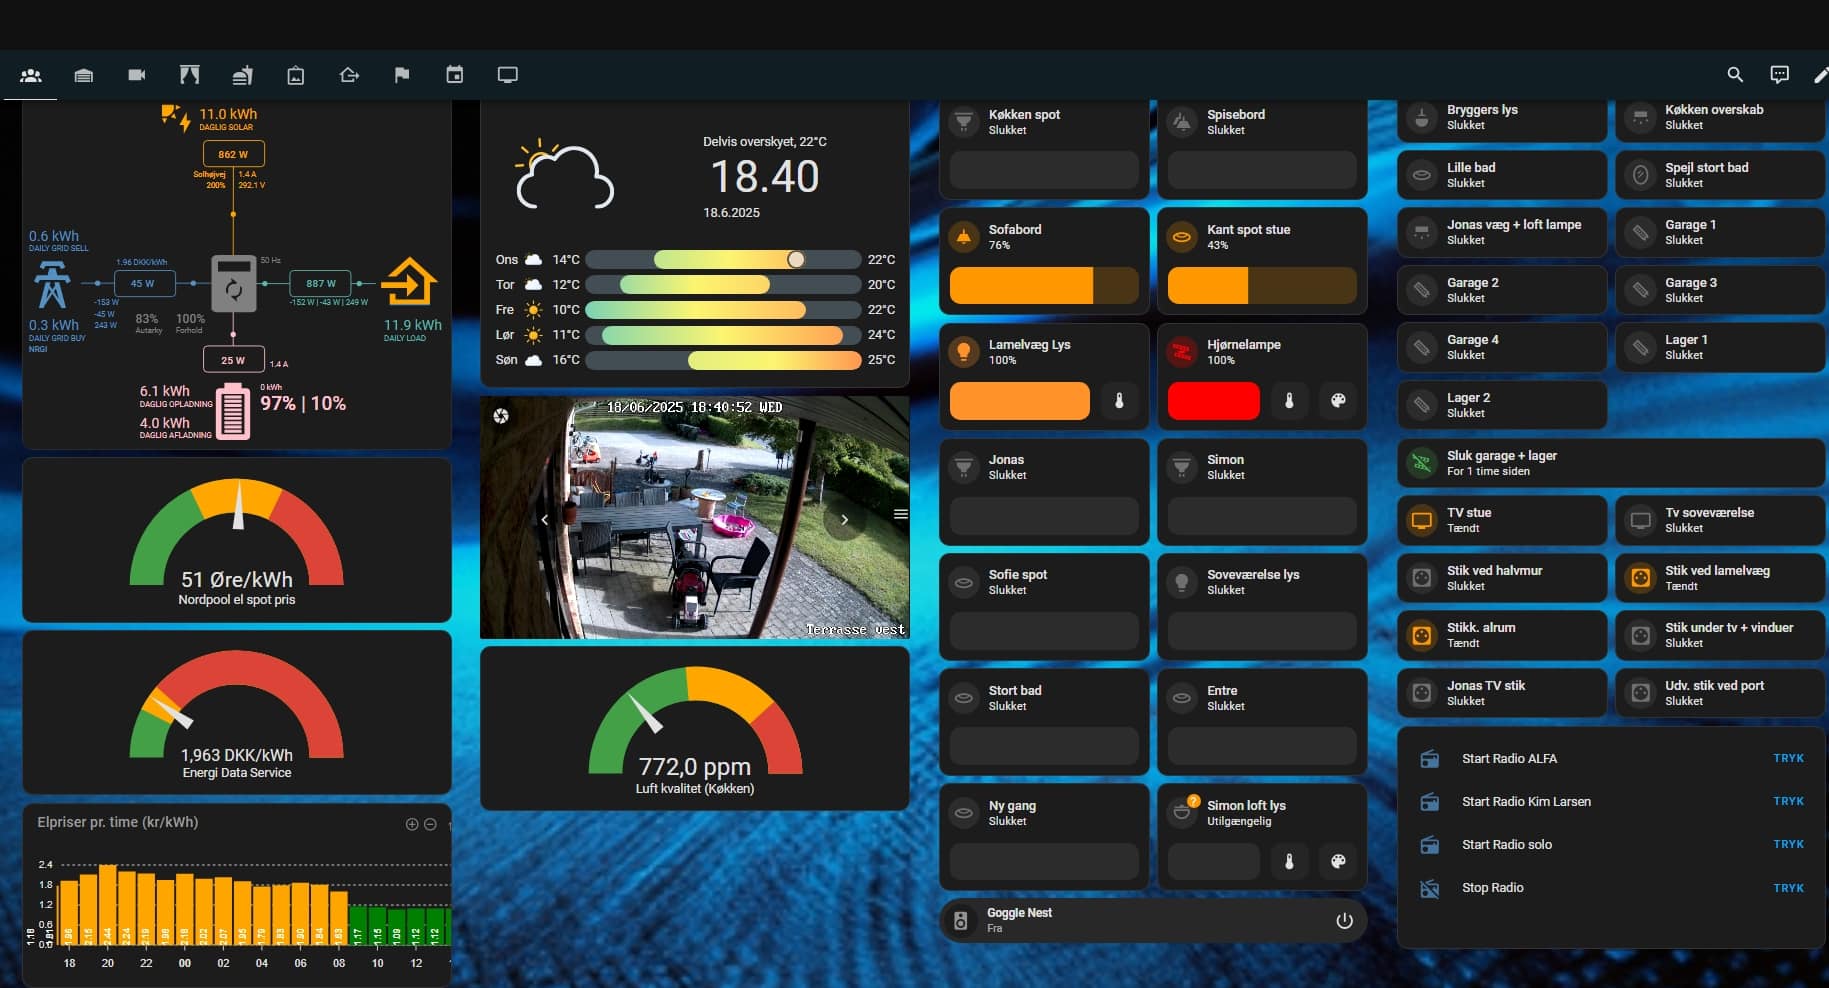Zoom out the Elpriser chart with the minus icon

[x=430, y=824]
